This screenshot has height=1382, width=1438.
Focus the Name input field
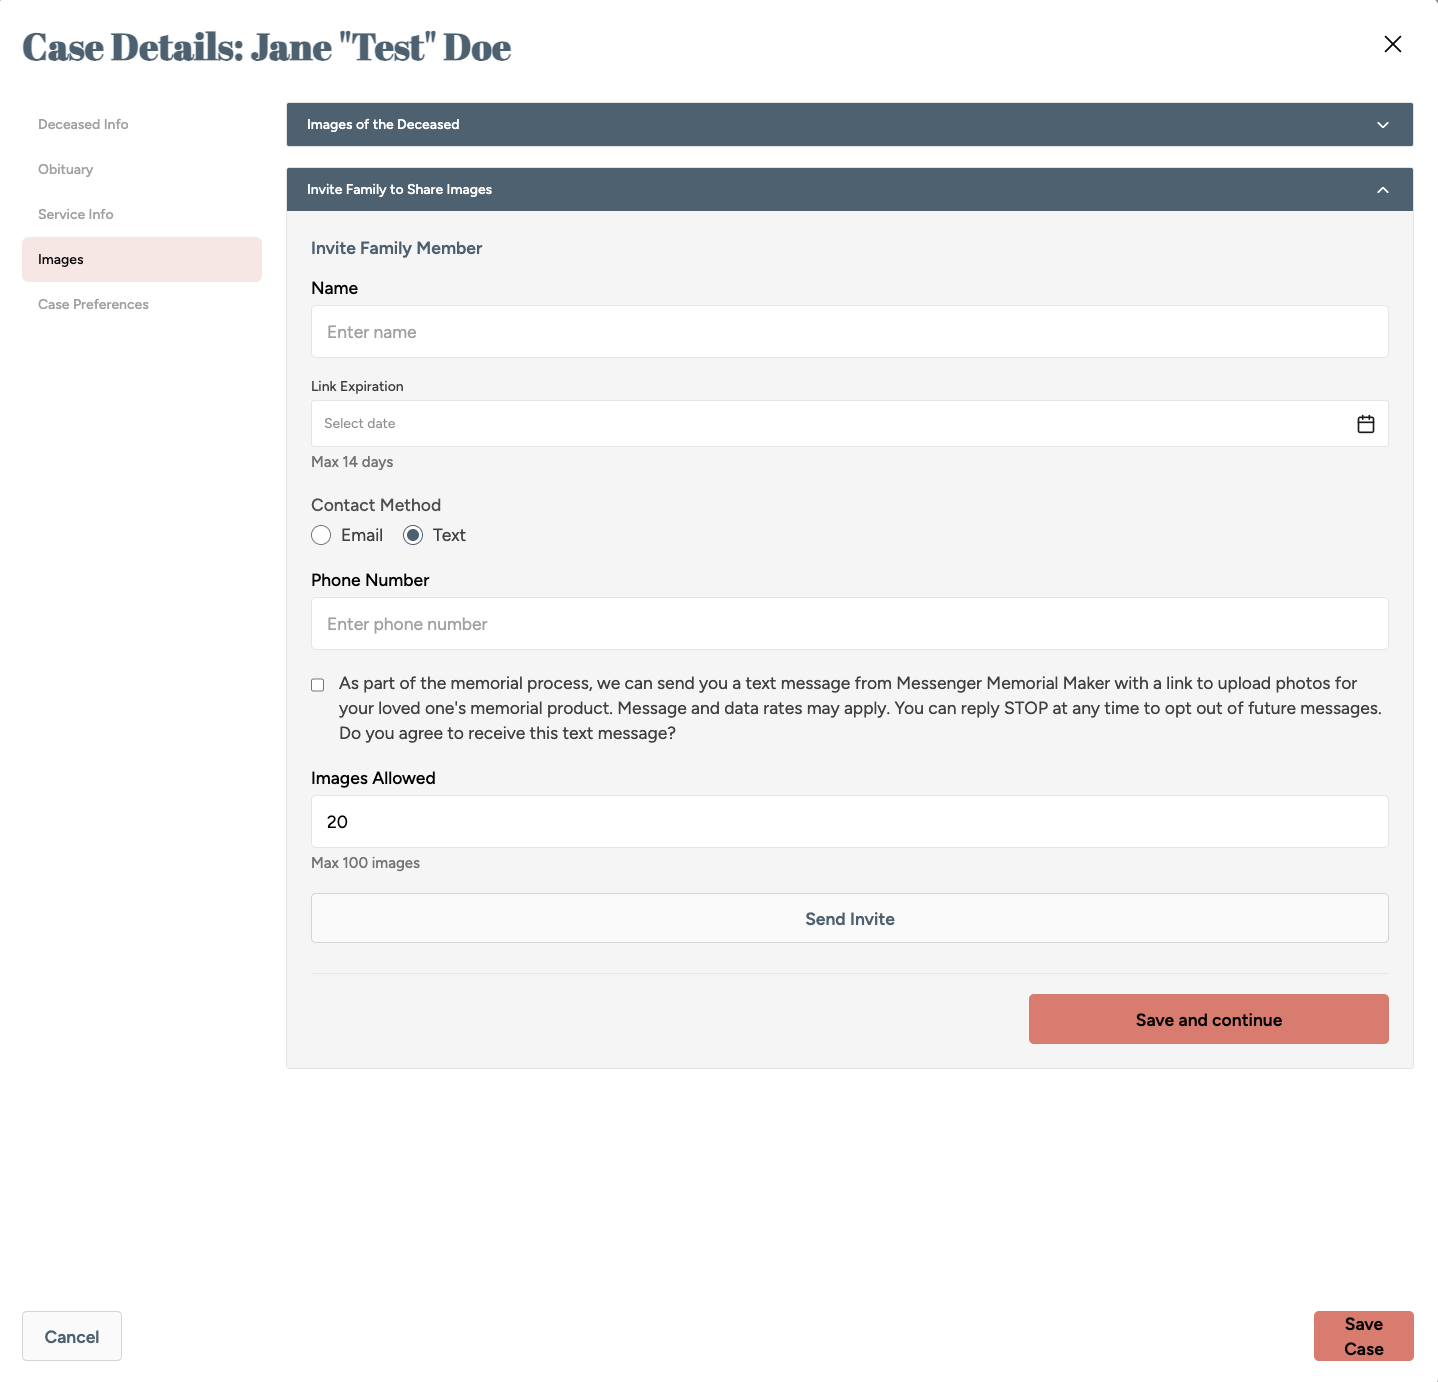[849, 332]
